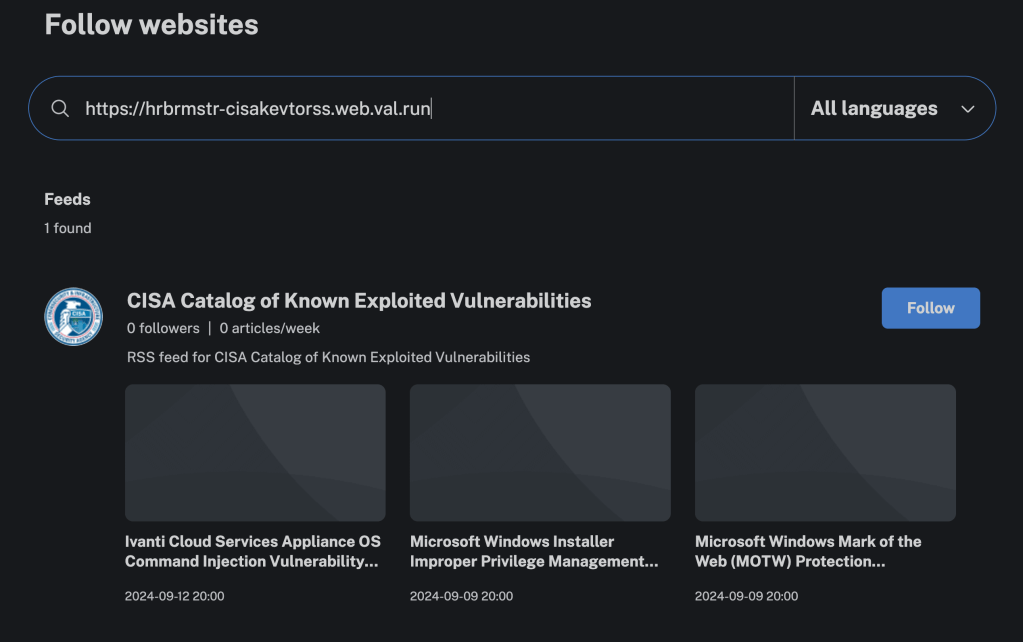Open the Mark of the Web article thumbnail
1023x642 pixels.
click(x=825, y=453)
